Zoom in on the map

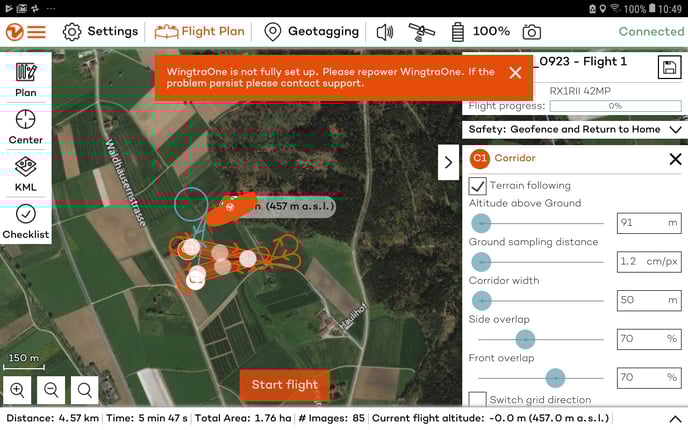[18, 390]
